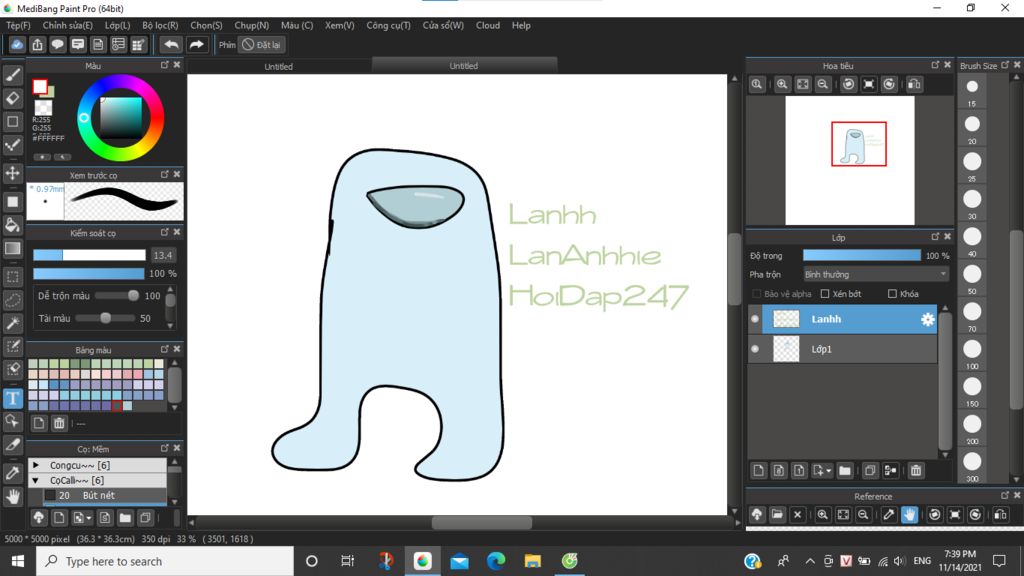This screenshot has height=576, width=1024.
Task: Open the Công cụ(T) menu
Action: (389, 25)
